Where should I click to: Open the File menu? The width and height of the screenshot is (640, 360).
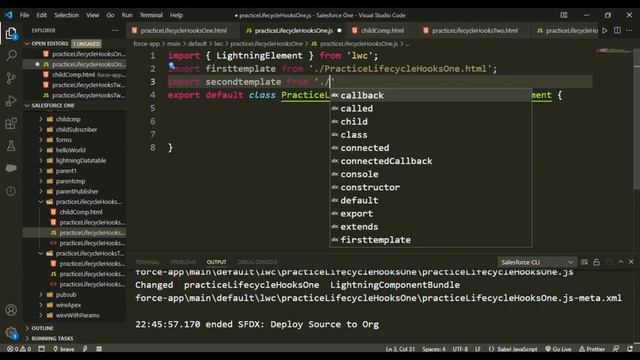[x=24, y=15]
